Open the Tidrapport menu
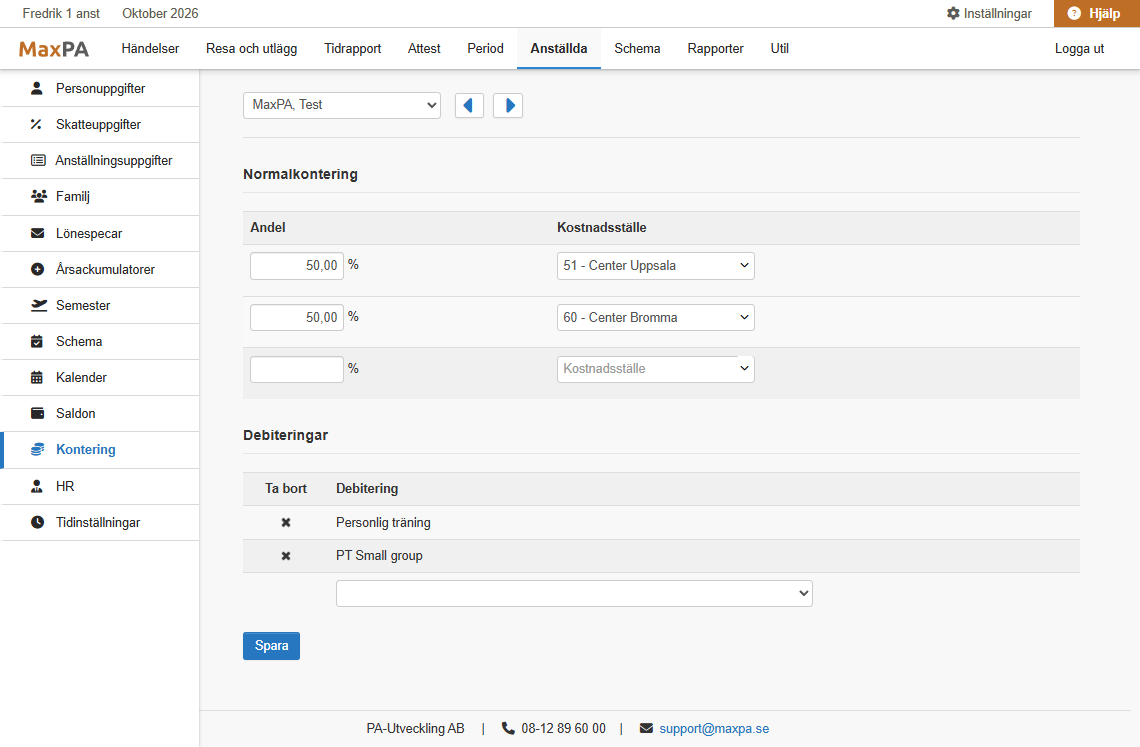 click(353, 49)
